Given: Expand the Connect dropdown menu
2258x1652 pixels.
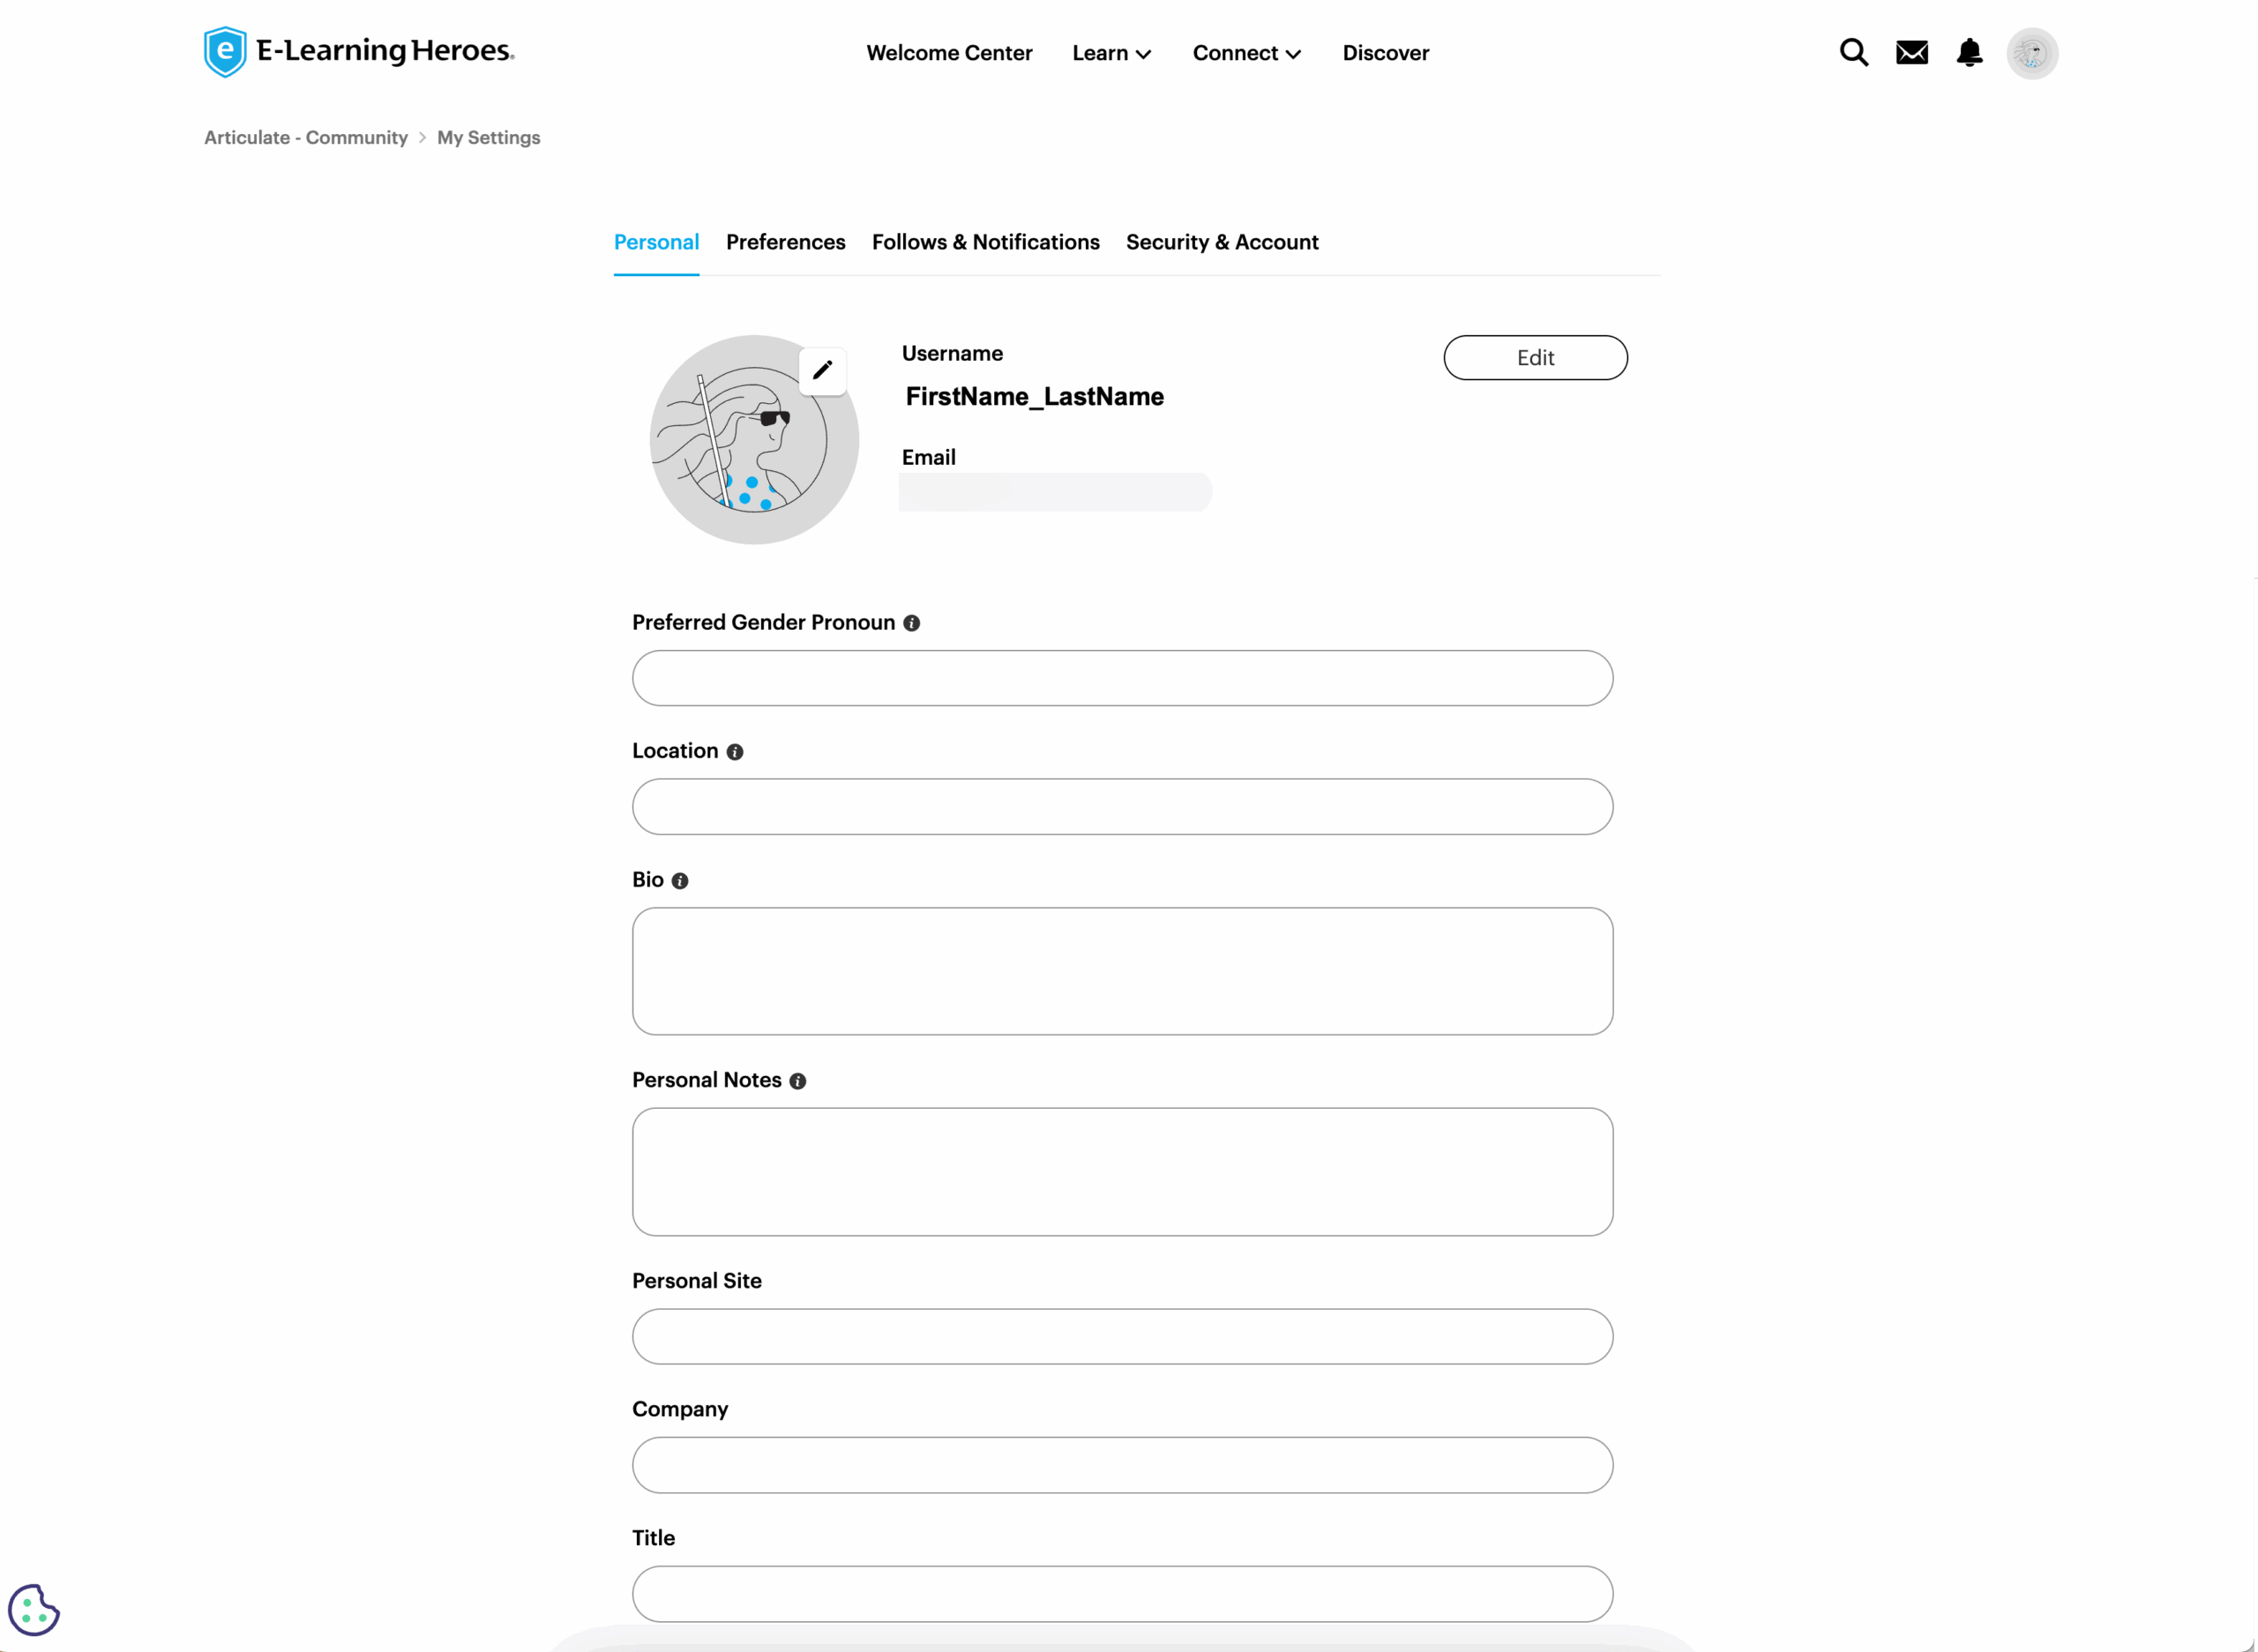Looking at the screenshot, I should coord(1246,53).
